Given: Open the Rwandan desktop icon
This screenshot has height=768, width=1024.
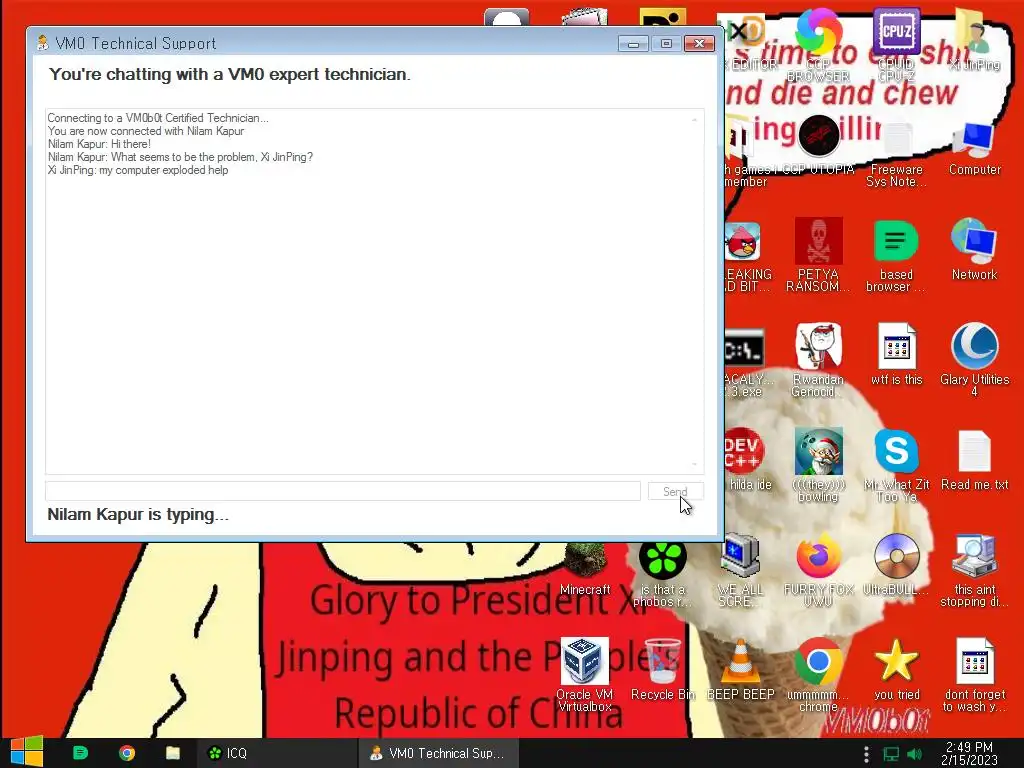Looking at the screenshot, I should 818,360.
